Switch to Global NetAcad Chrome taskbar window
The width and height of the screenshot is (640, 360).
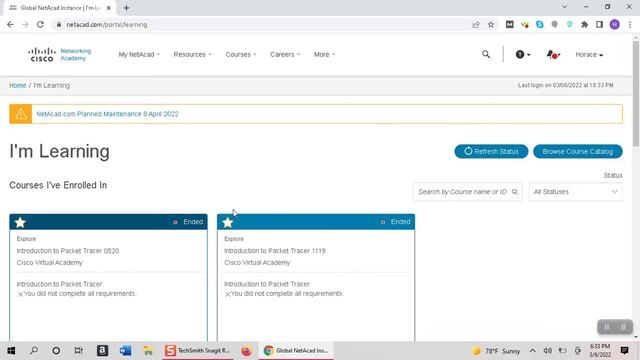[x=296, y=351]
